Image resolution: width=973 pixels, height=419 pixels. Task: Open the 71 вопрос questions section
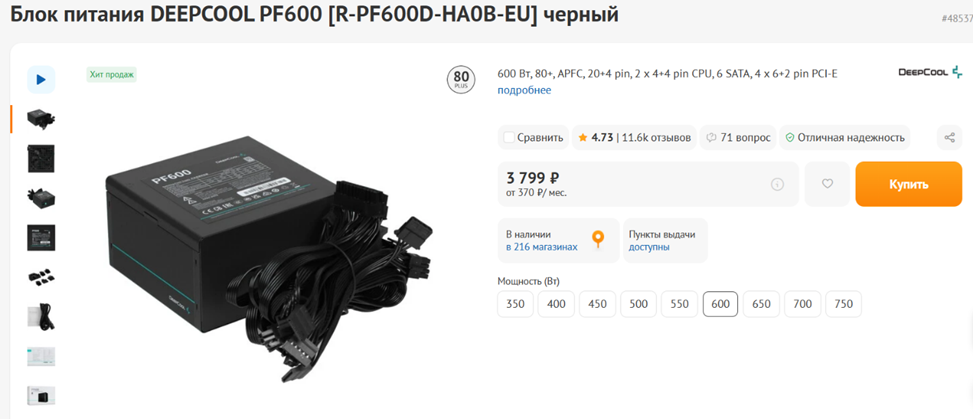point(738,137)
